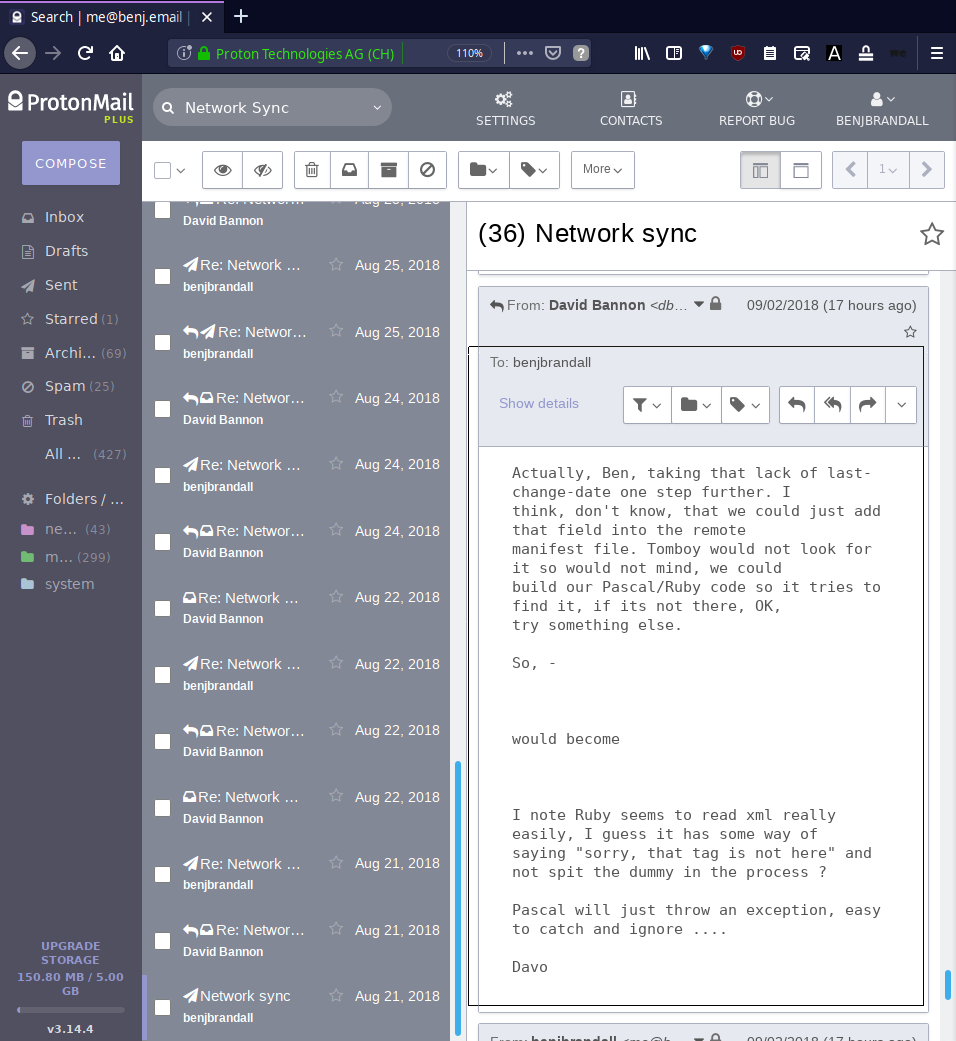Star the Network sync conversation
Image resolution: width=956 pixels, height=1041 pixels.
click(931, 234)
